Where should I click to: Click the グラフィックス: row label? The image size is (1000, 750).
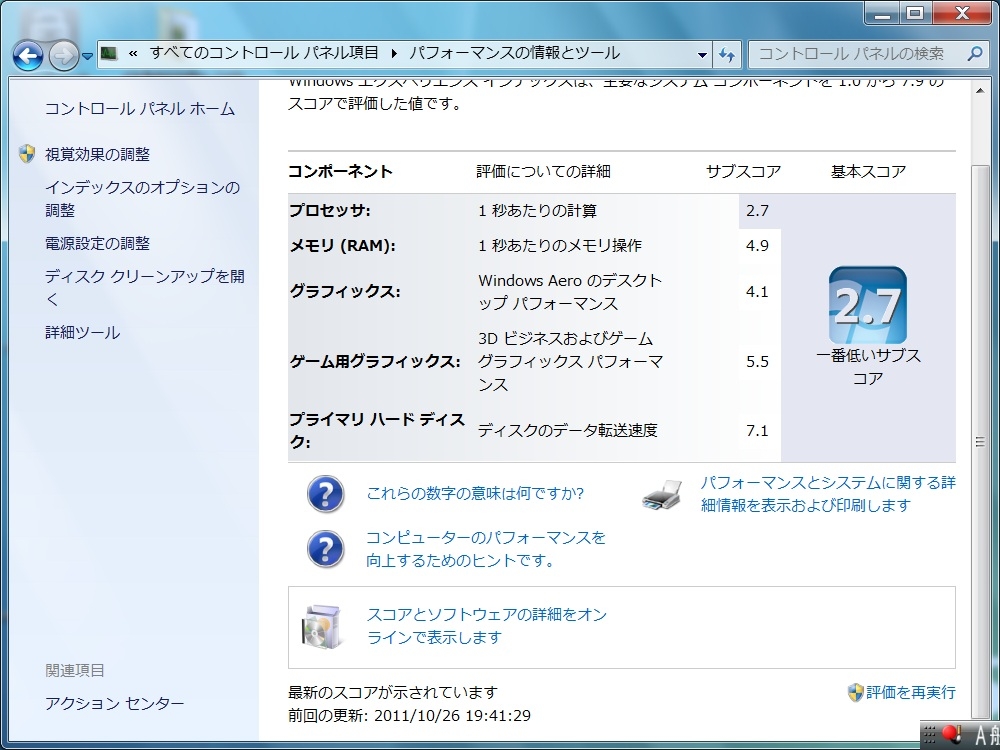345,291
